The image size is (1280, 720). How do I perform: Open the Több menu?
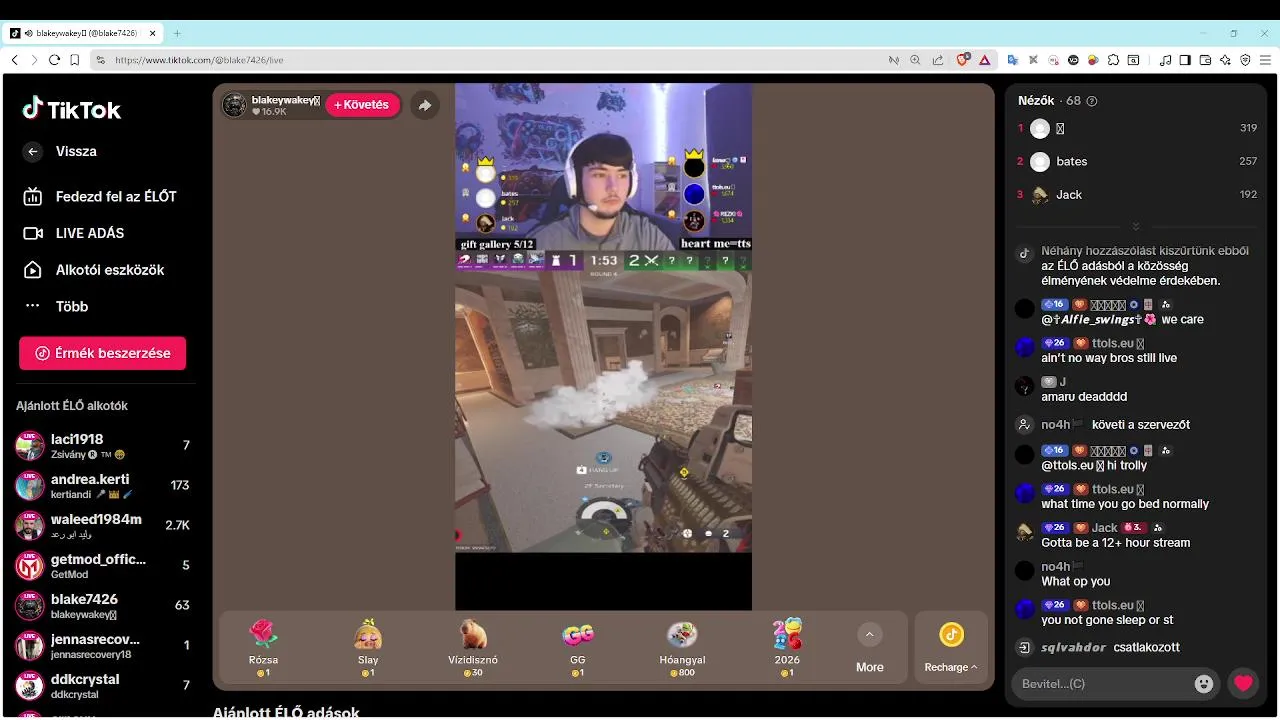(56, 306)
